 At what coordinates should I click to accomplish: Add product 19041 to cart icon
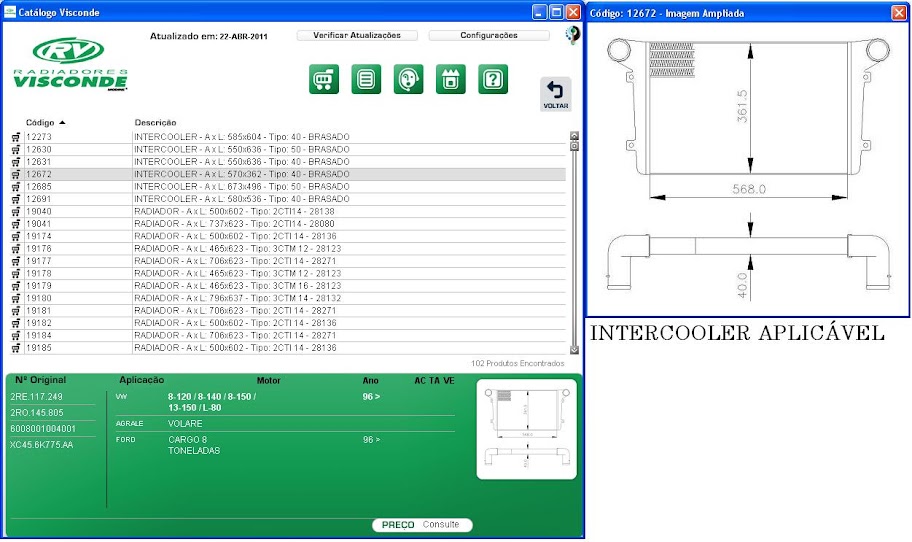(x=16, y=224)
